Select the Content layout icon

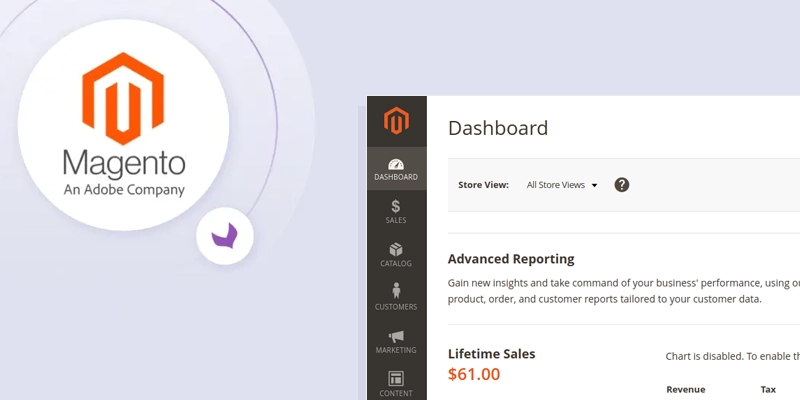[396, 379]
